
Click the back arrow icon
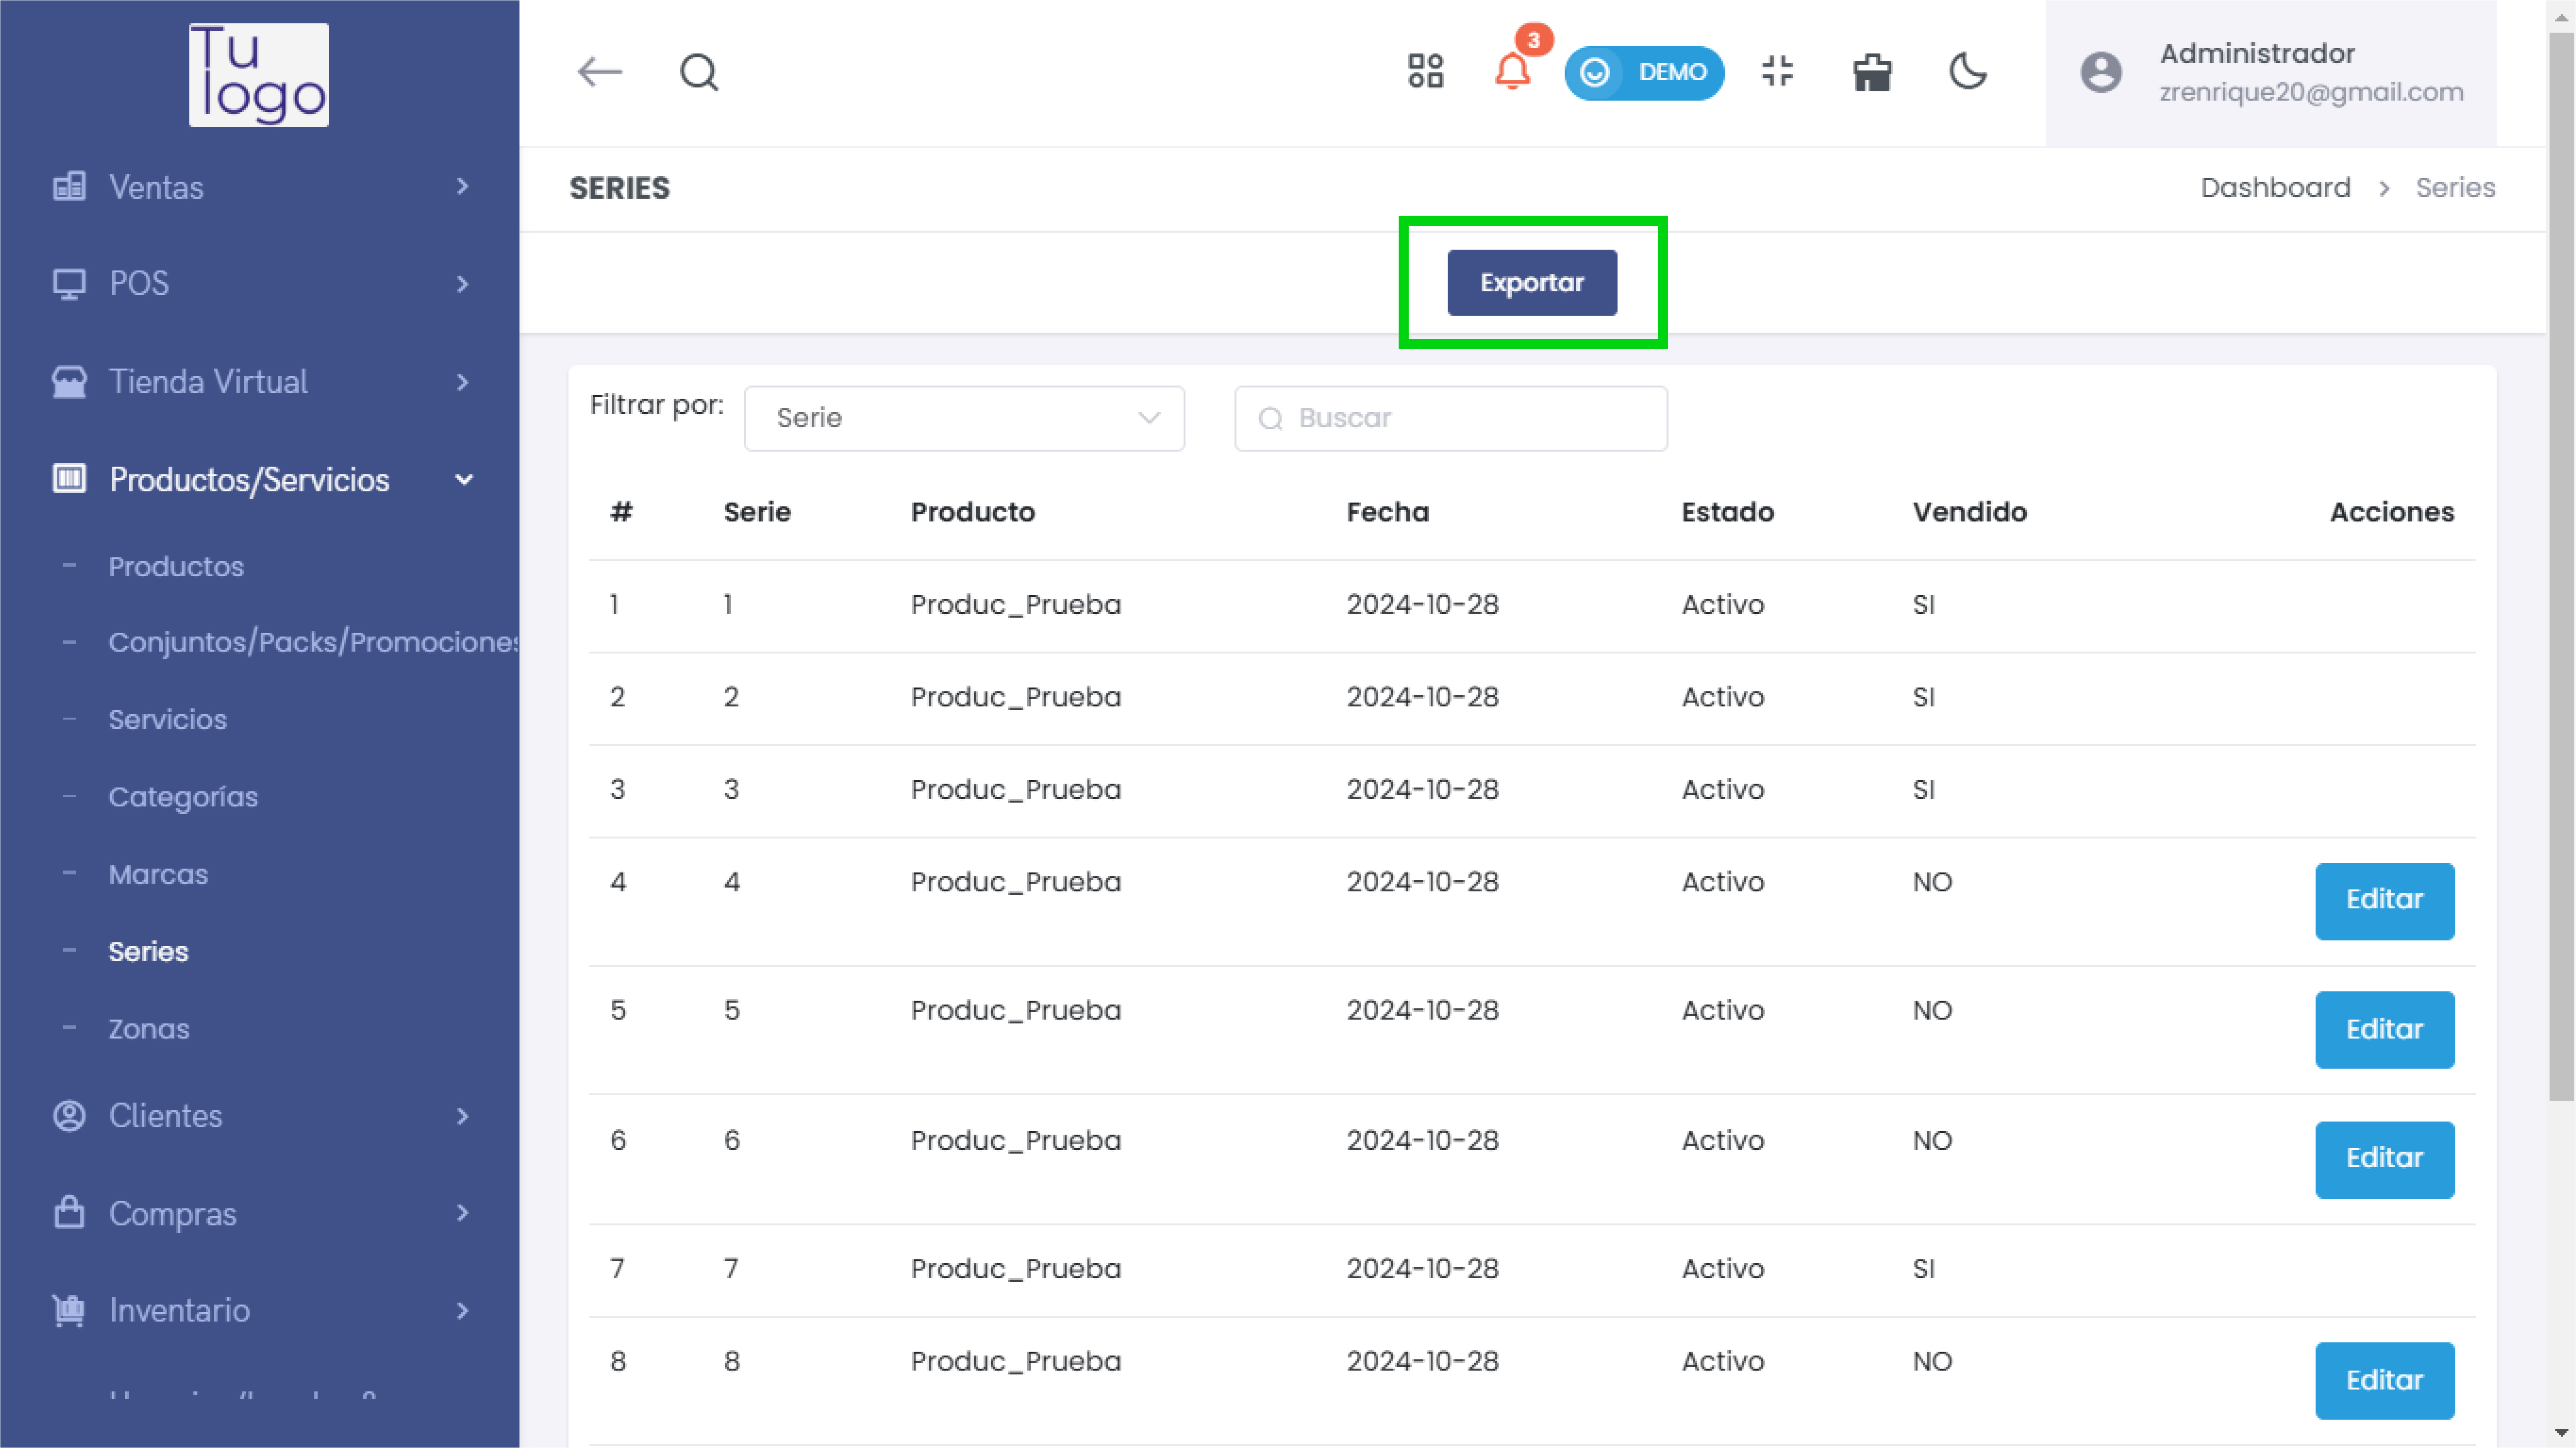tap(600, 72)
